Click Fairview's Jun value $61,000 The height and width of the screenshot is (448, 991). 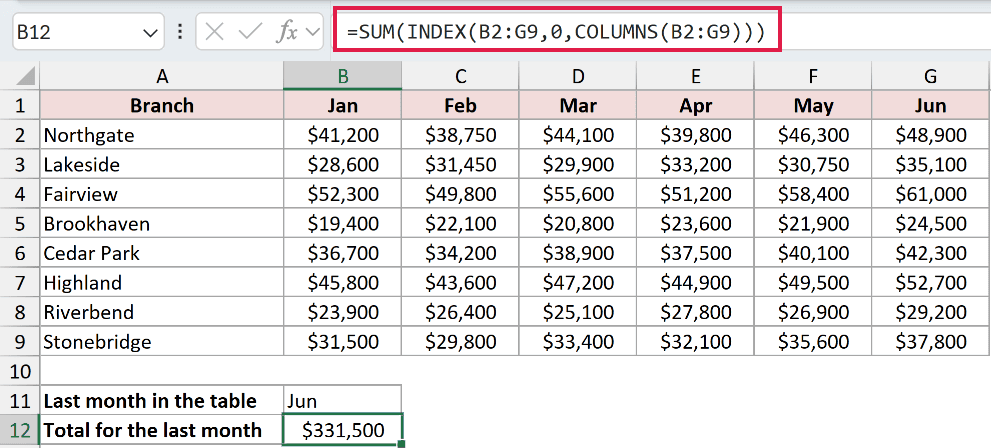tap(931, 194)
